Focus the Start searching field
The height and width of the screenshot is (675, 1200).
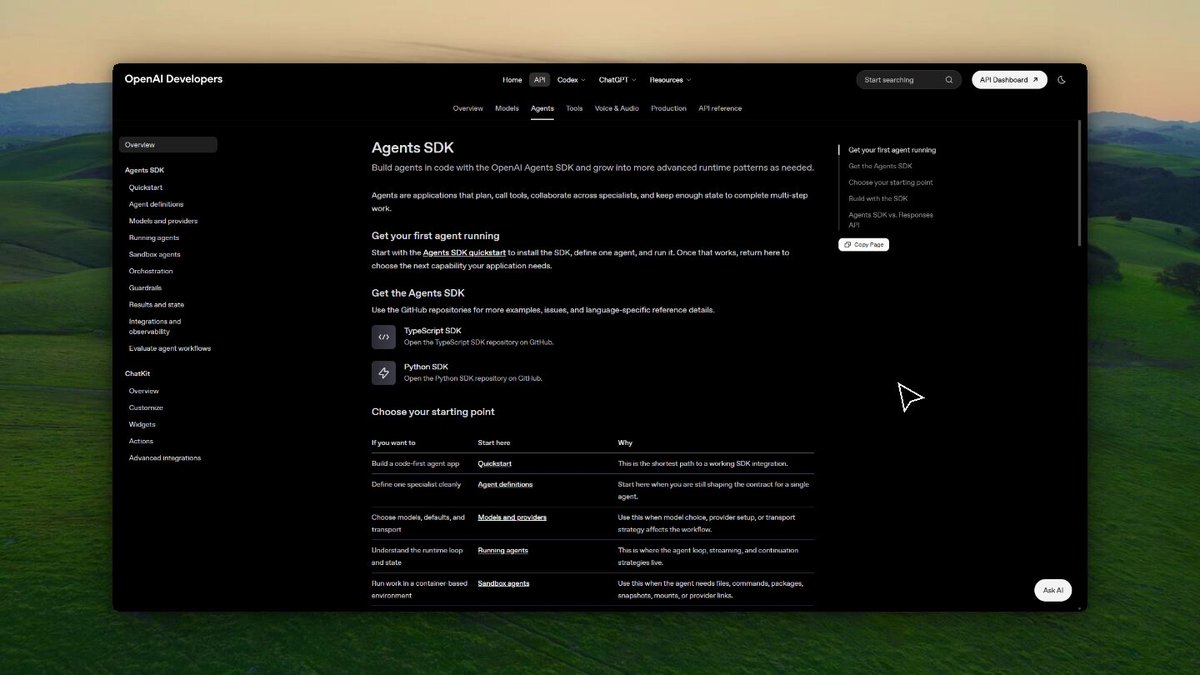click(909, 80)
